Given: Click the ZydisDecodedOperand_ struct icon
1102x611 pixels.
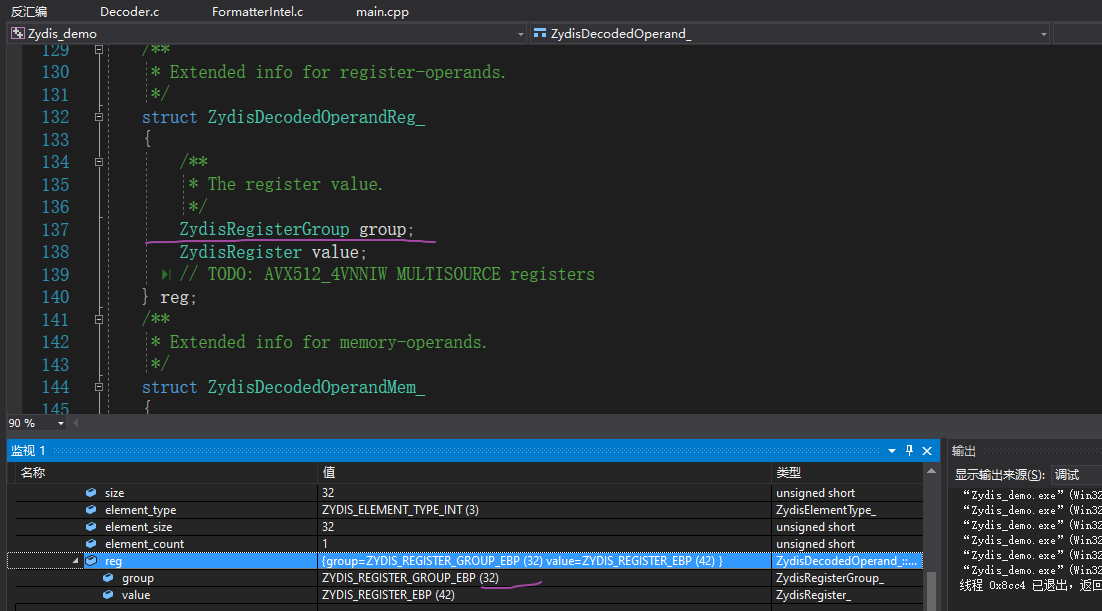Looking at the screenshot, I should tap(540, 33).
